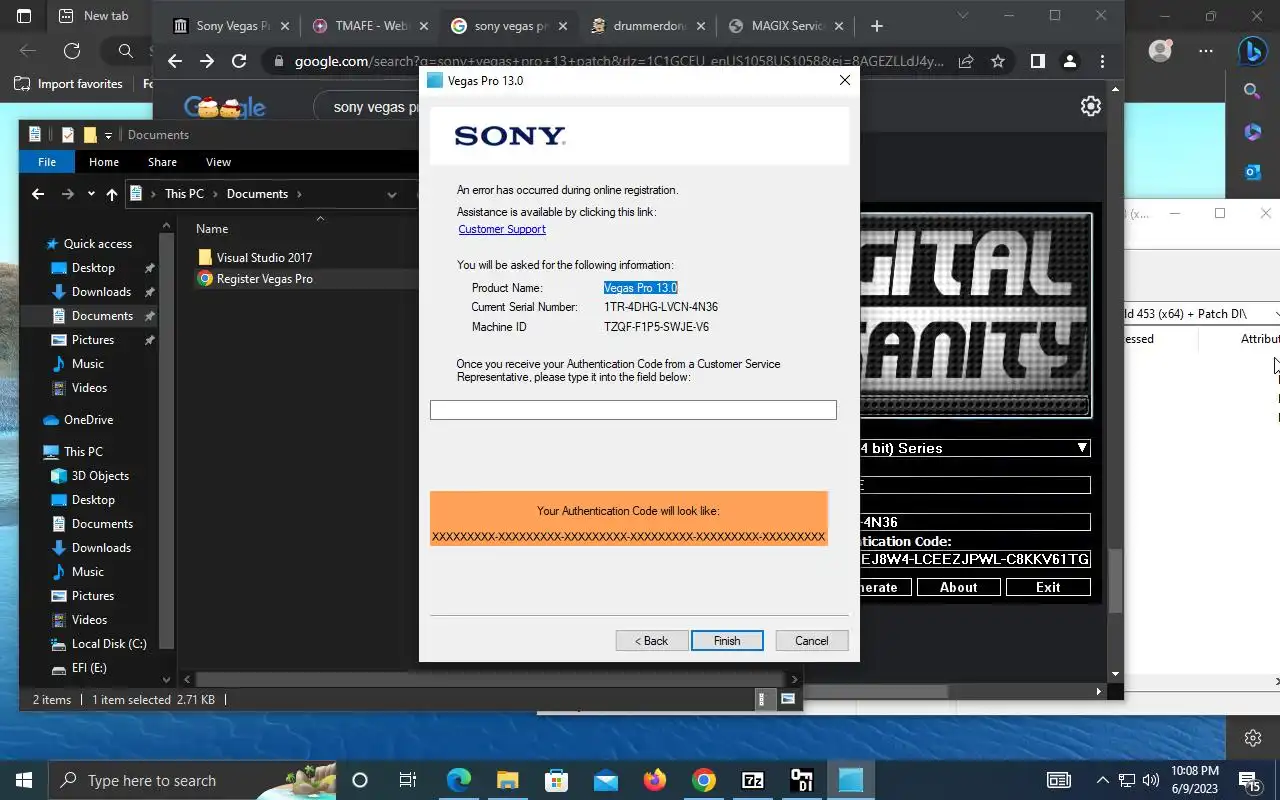Open Microsoft Store from the taskbar
This screenshot has height=800, width=1280.
pos(557,780)
